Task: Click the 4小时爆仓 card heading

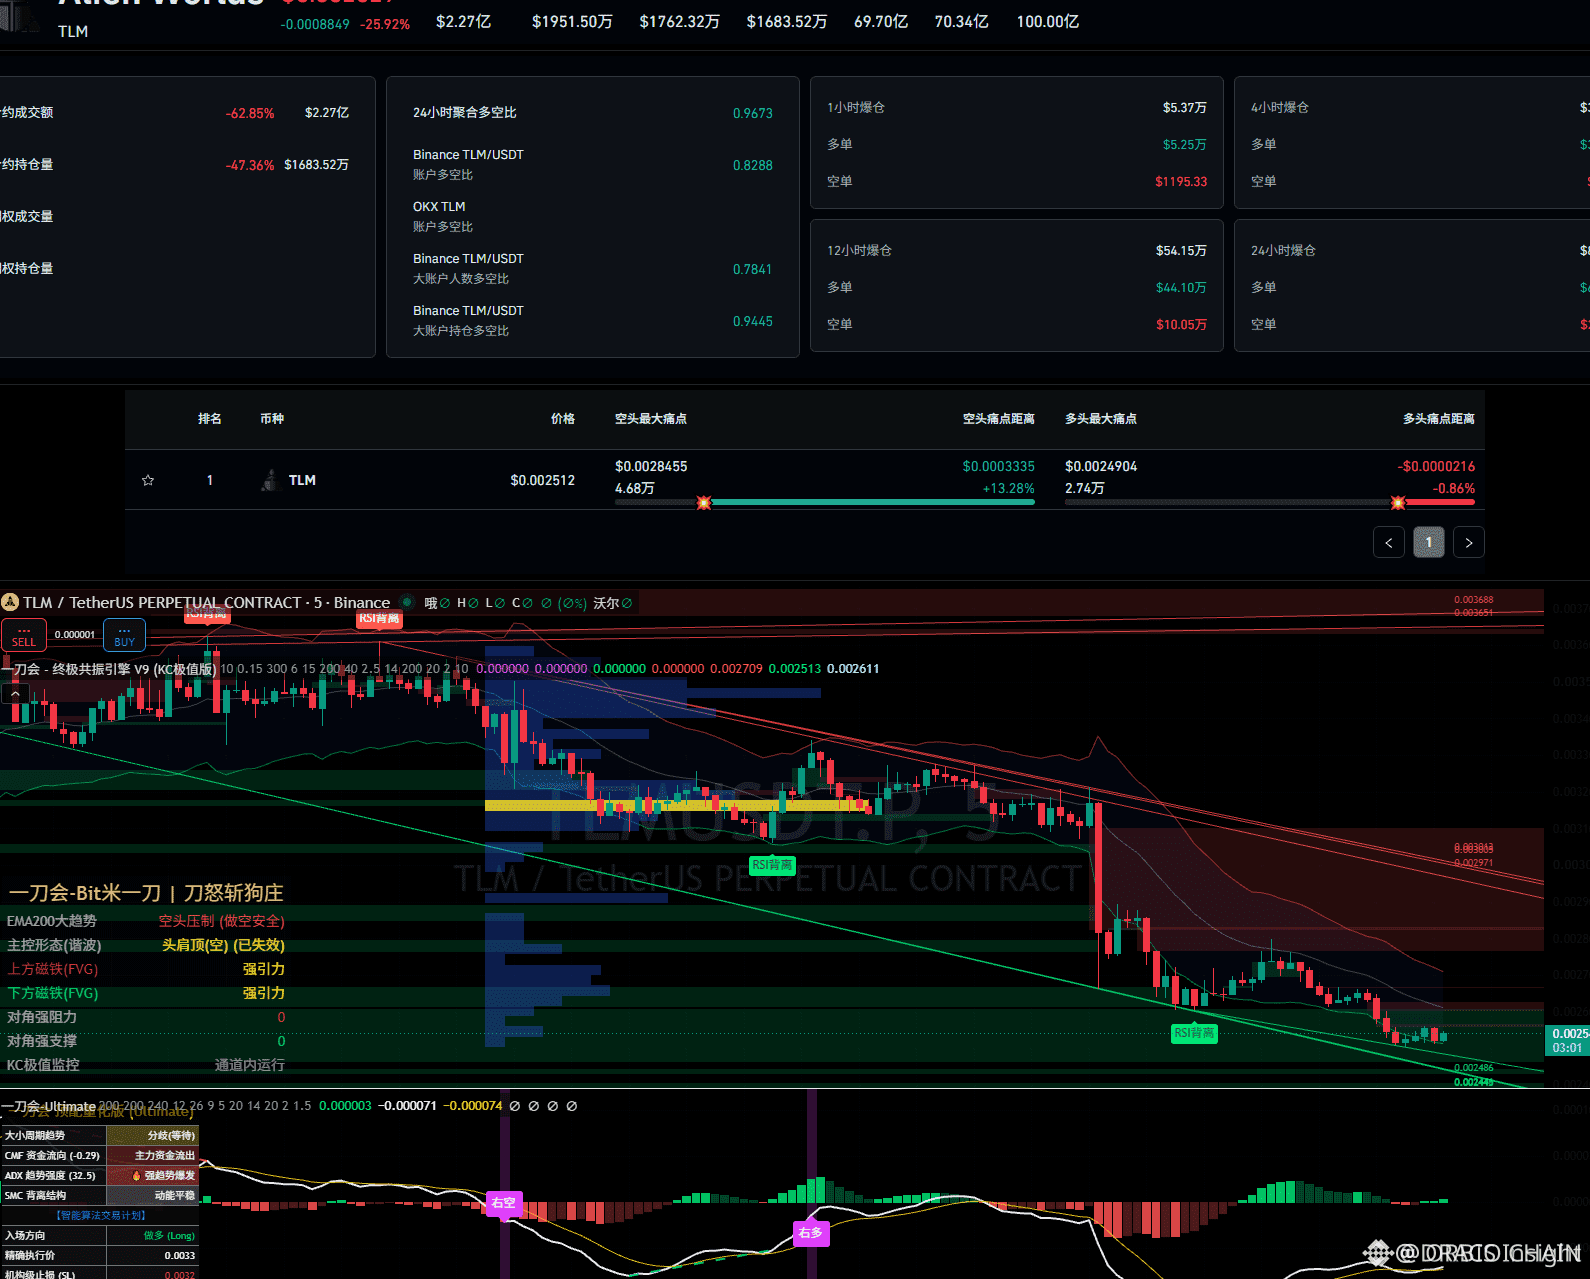Action: (1280, 107)
